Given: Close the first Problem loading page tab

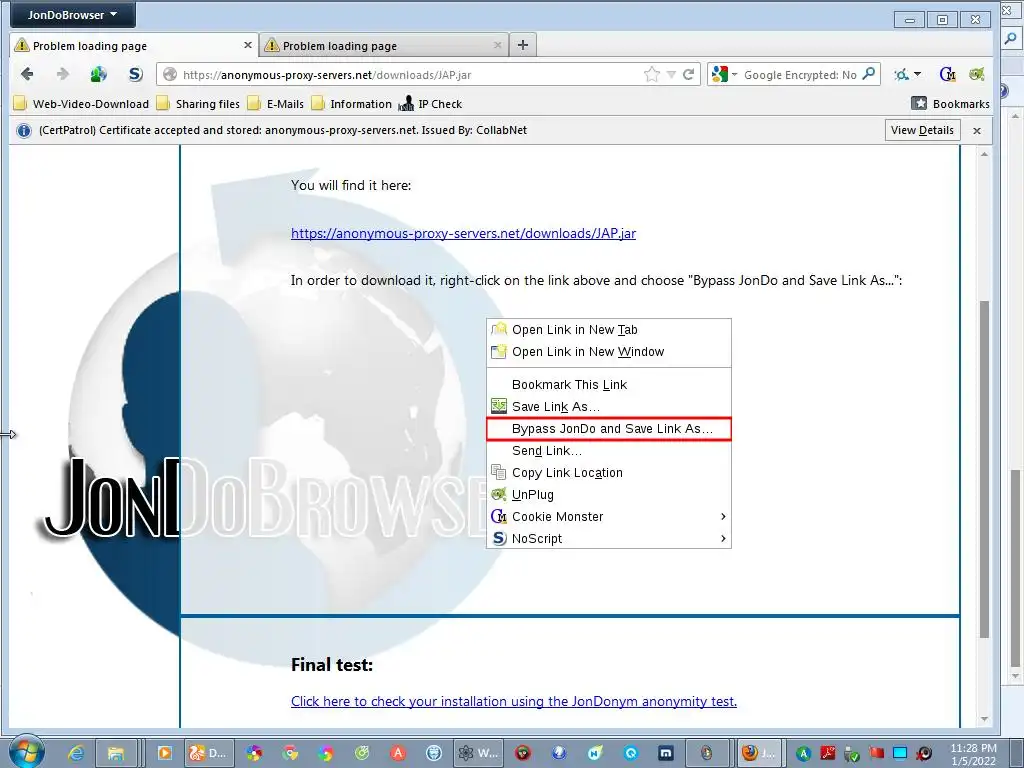Looking at the screenshot, I should tap(248, 45).
